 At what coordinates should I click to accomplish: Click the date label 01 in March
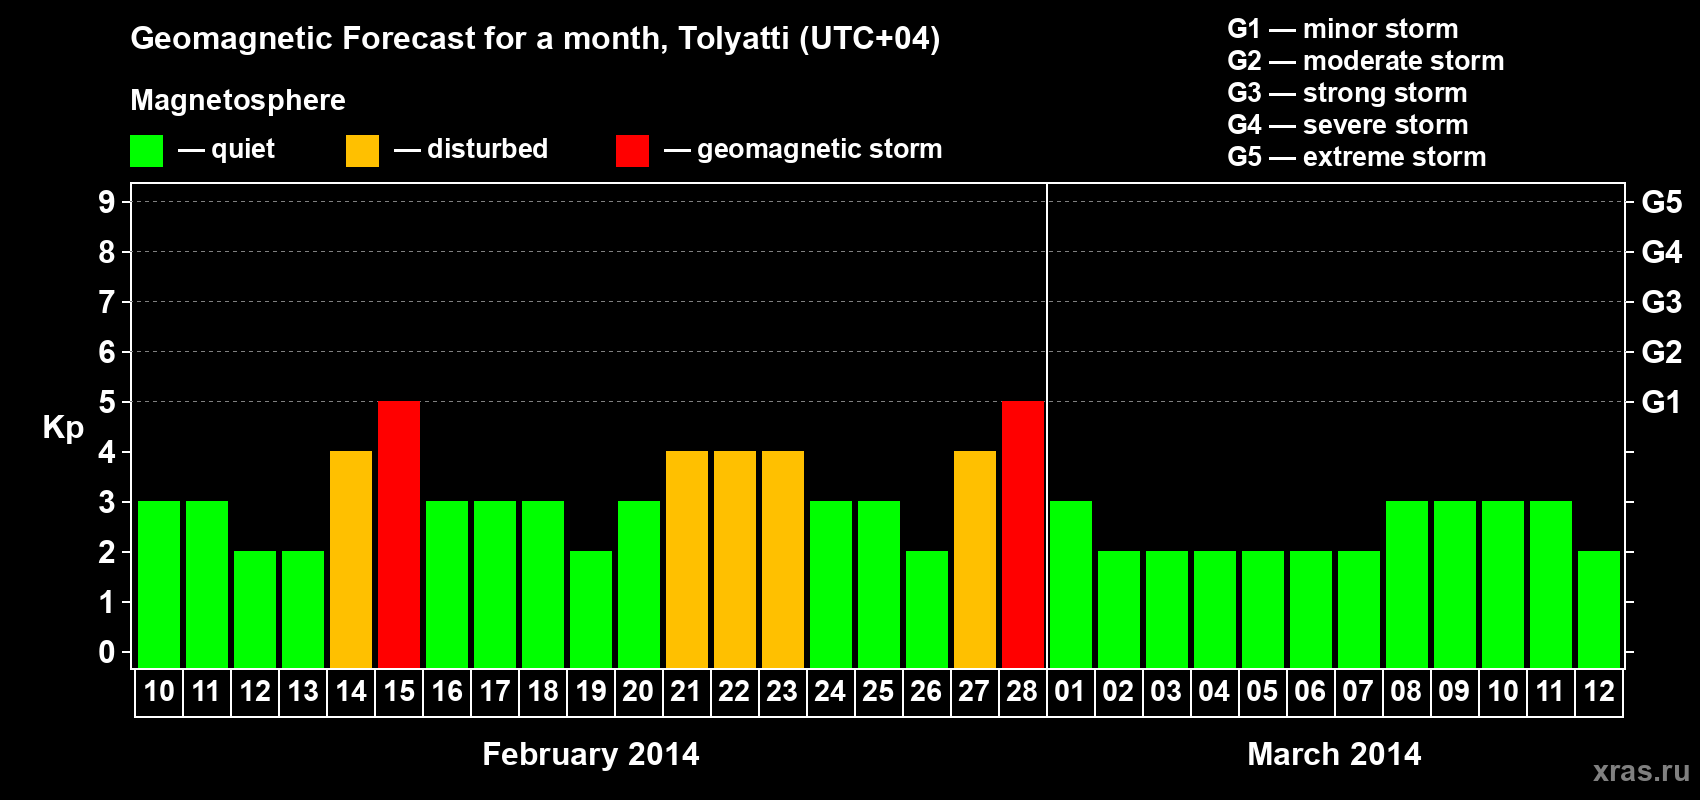[x=1070, y=692]
